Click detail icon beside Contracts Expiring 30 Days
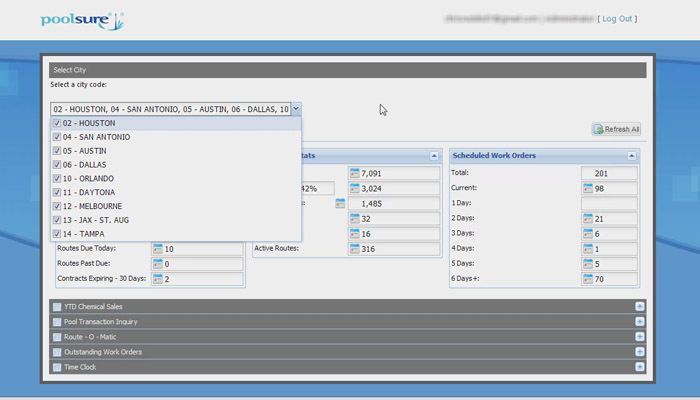Screen dimensions: 700x400 158,279
